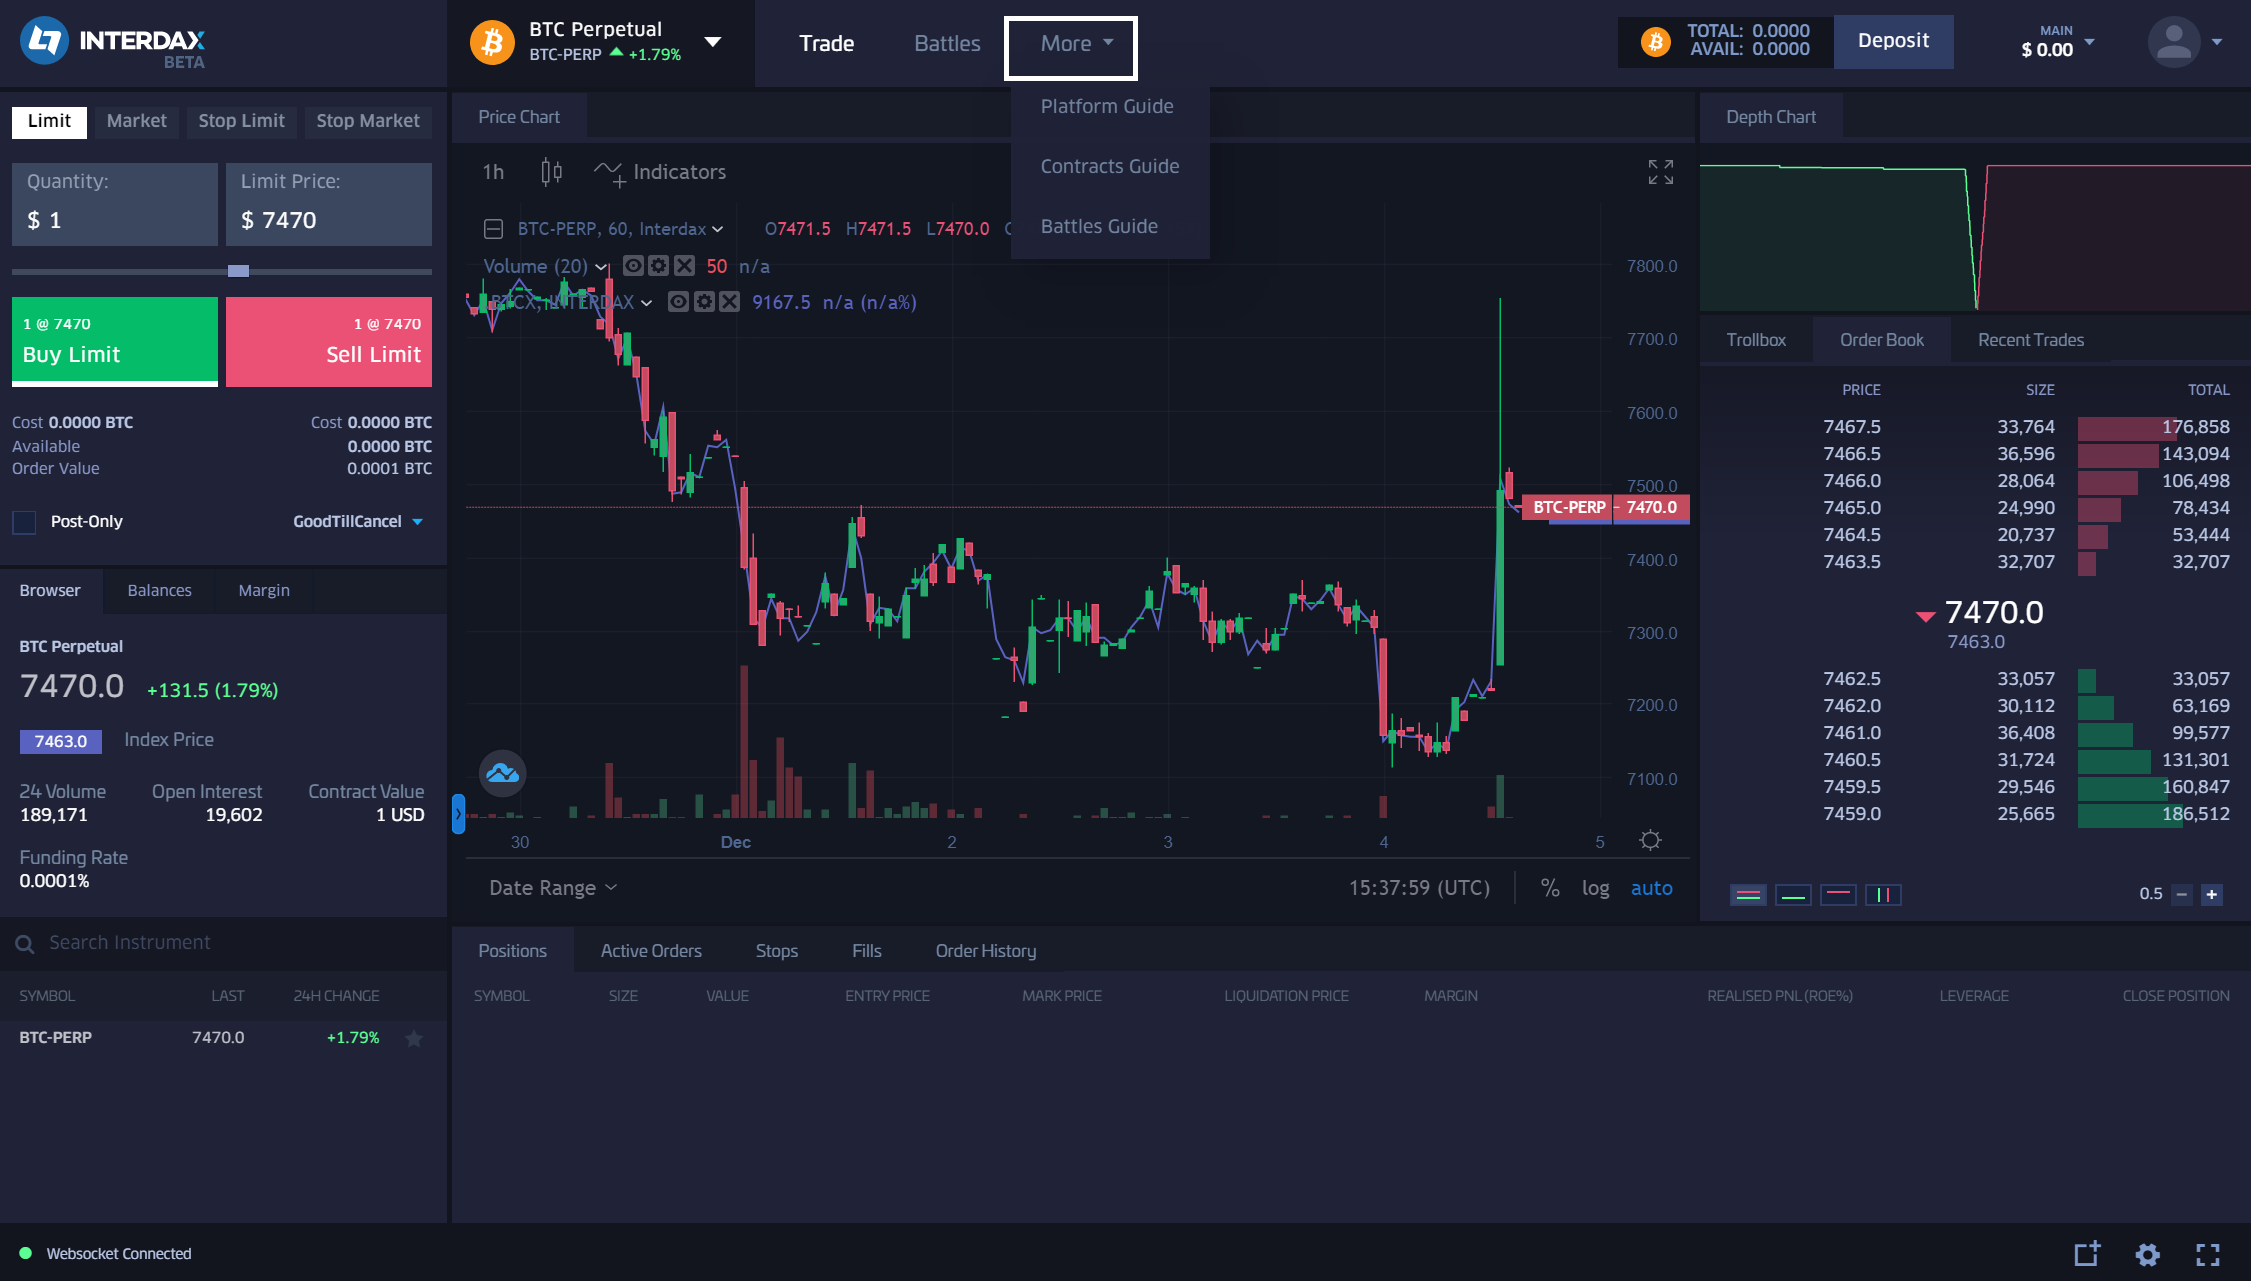The width and height of the screenshot is (2251, 1281).
Task: Switch the order book to the side-by-side layout
Action: click(x=1883, y=894)
